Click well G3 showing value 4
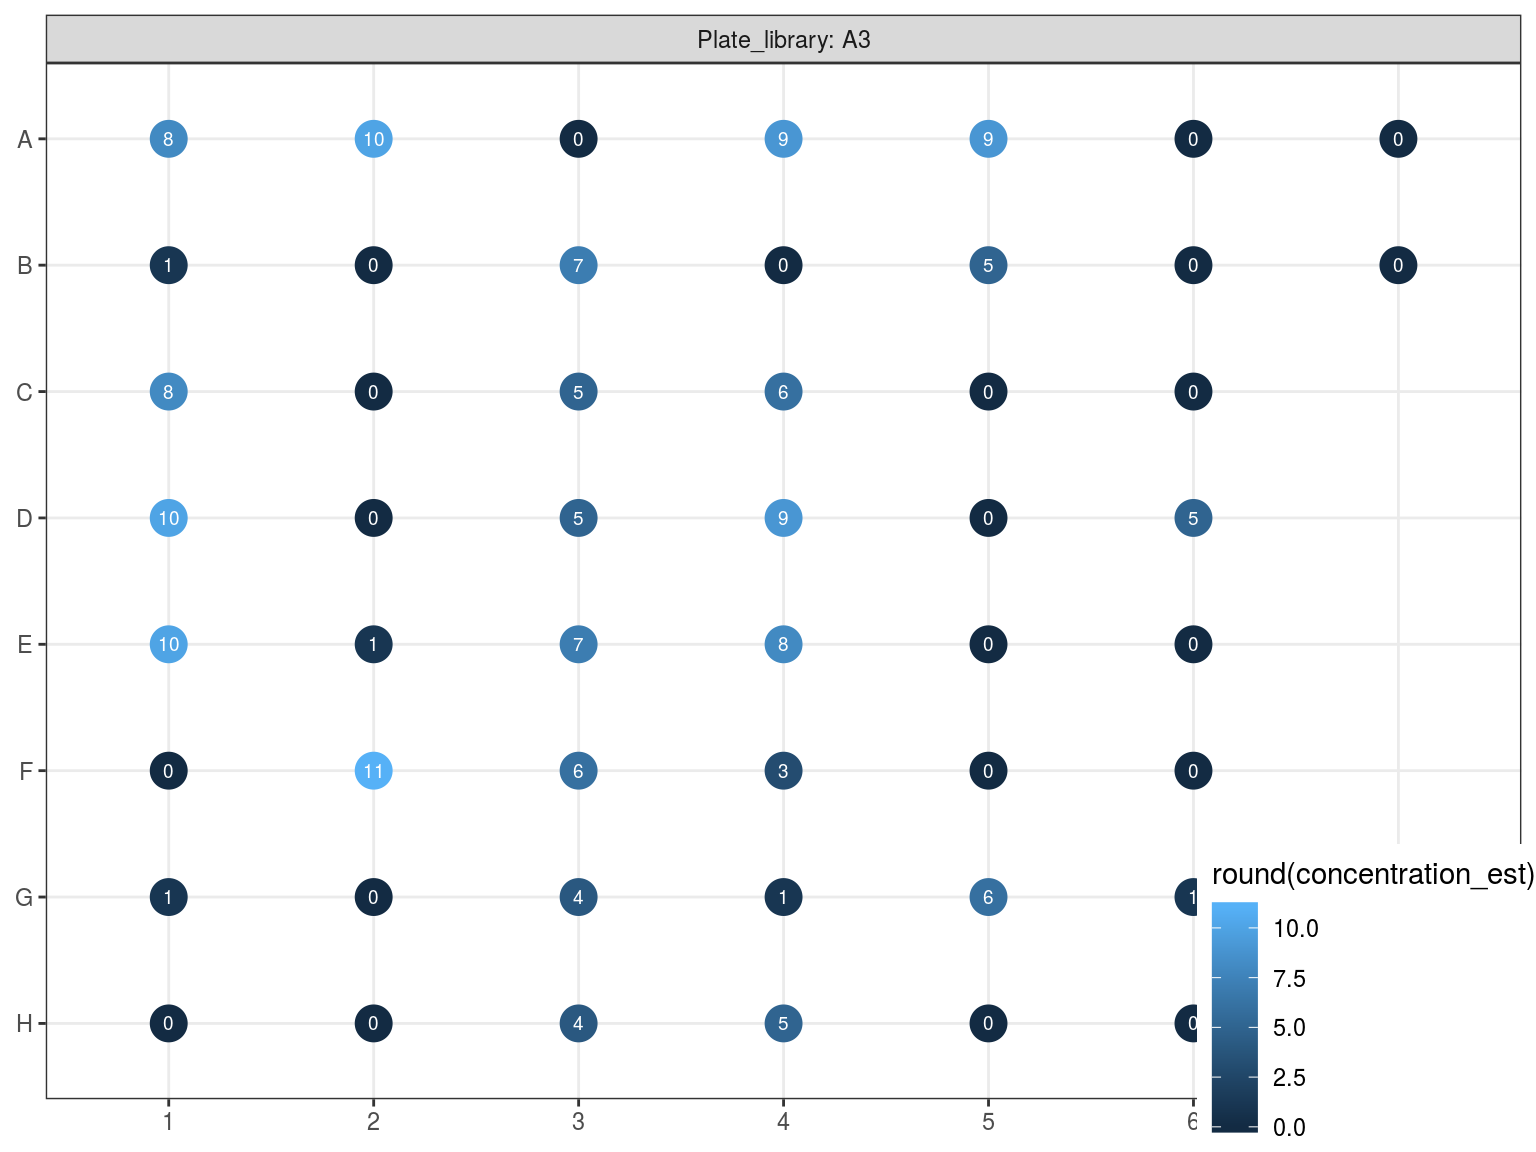1536x1152 pixels. click(x=578, y=897)
